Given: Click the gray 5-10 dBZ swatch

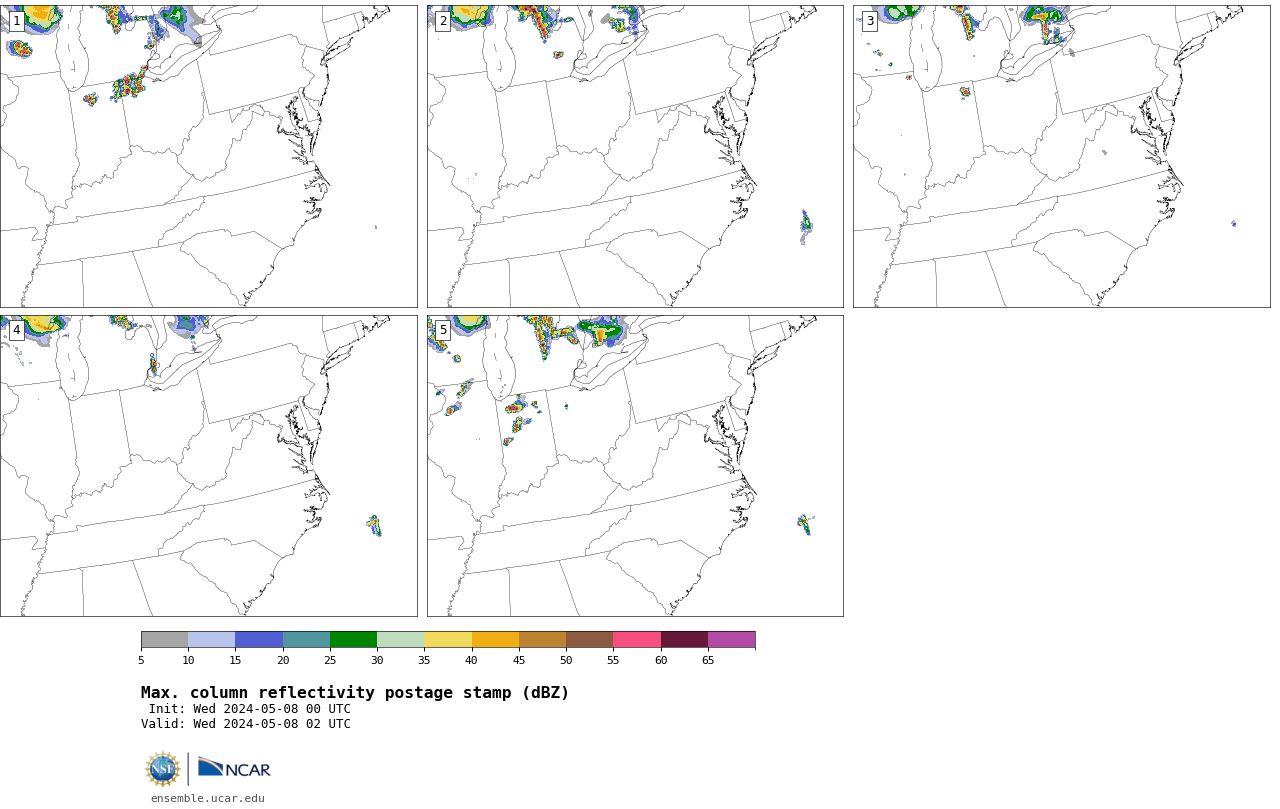Looking at the screenshot, I should [x=164, y=640].
